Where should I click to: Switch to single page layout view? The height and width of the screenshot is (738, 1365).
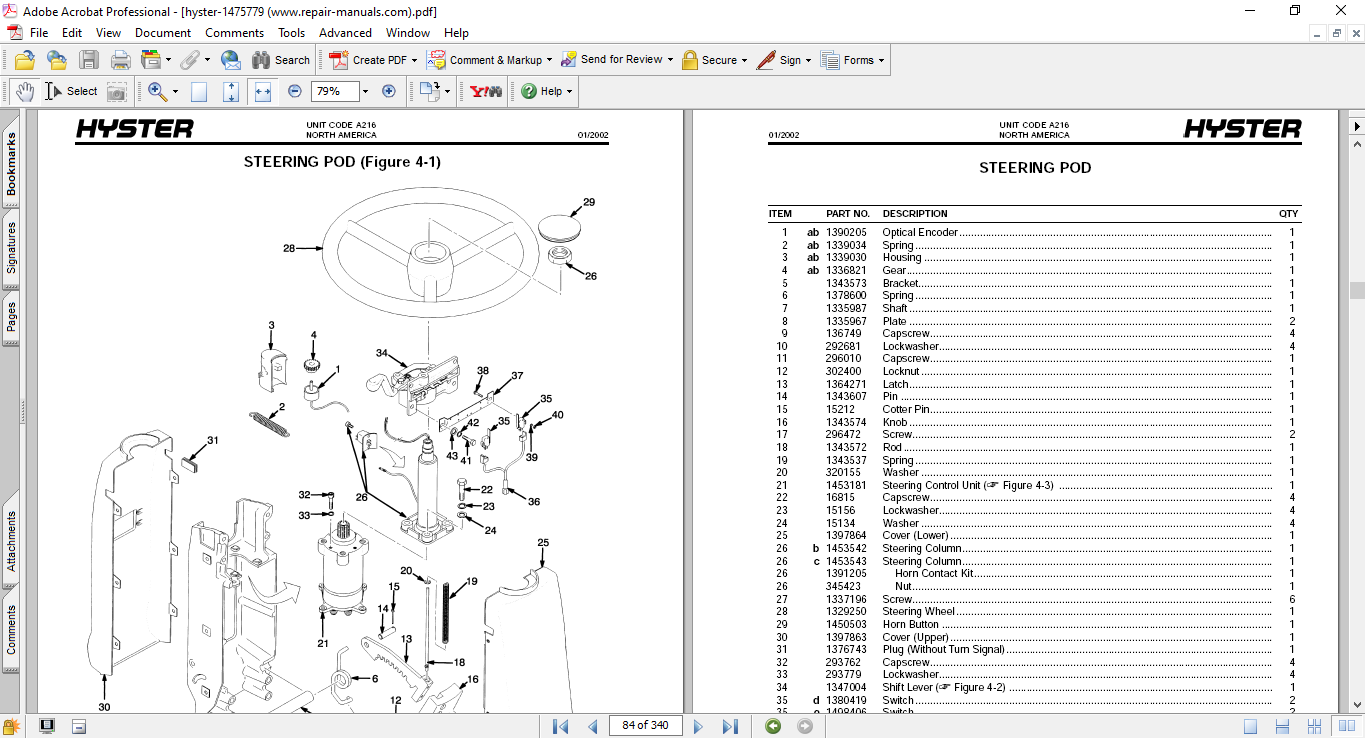[x=1249, y=726]
